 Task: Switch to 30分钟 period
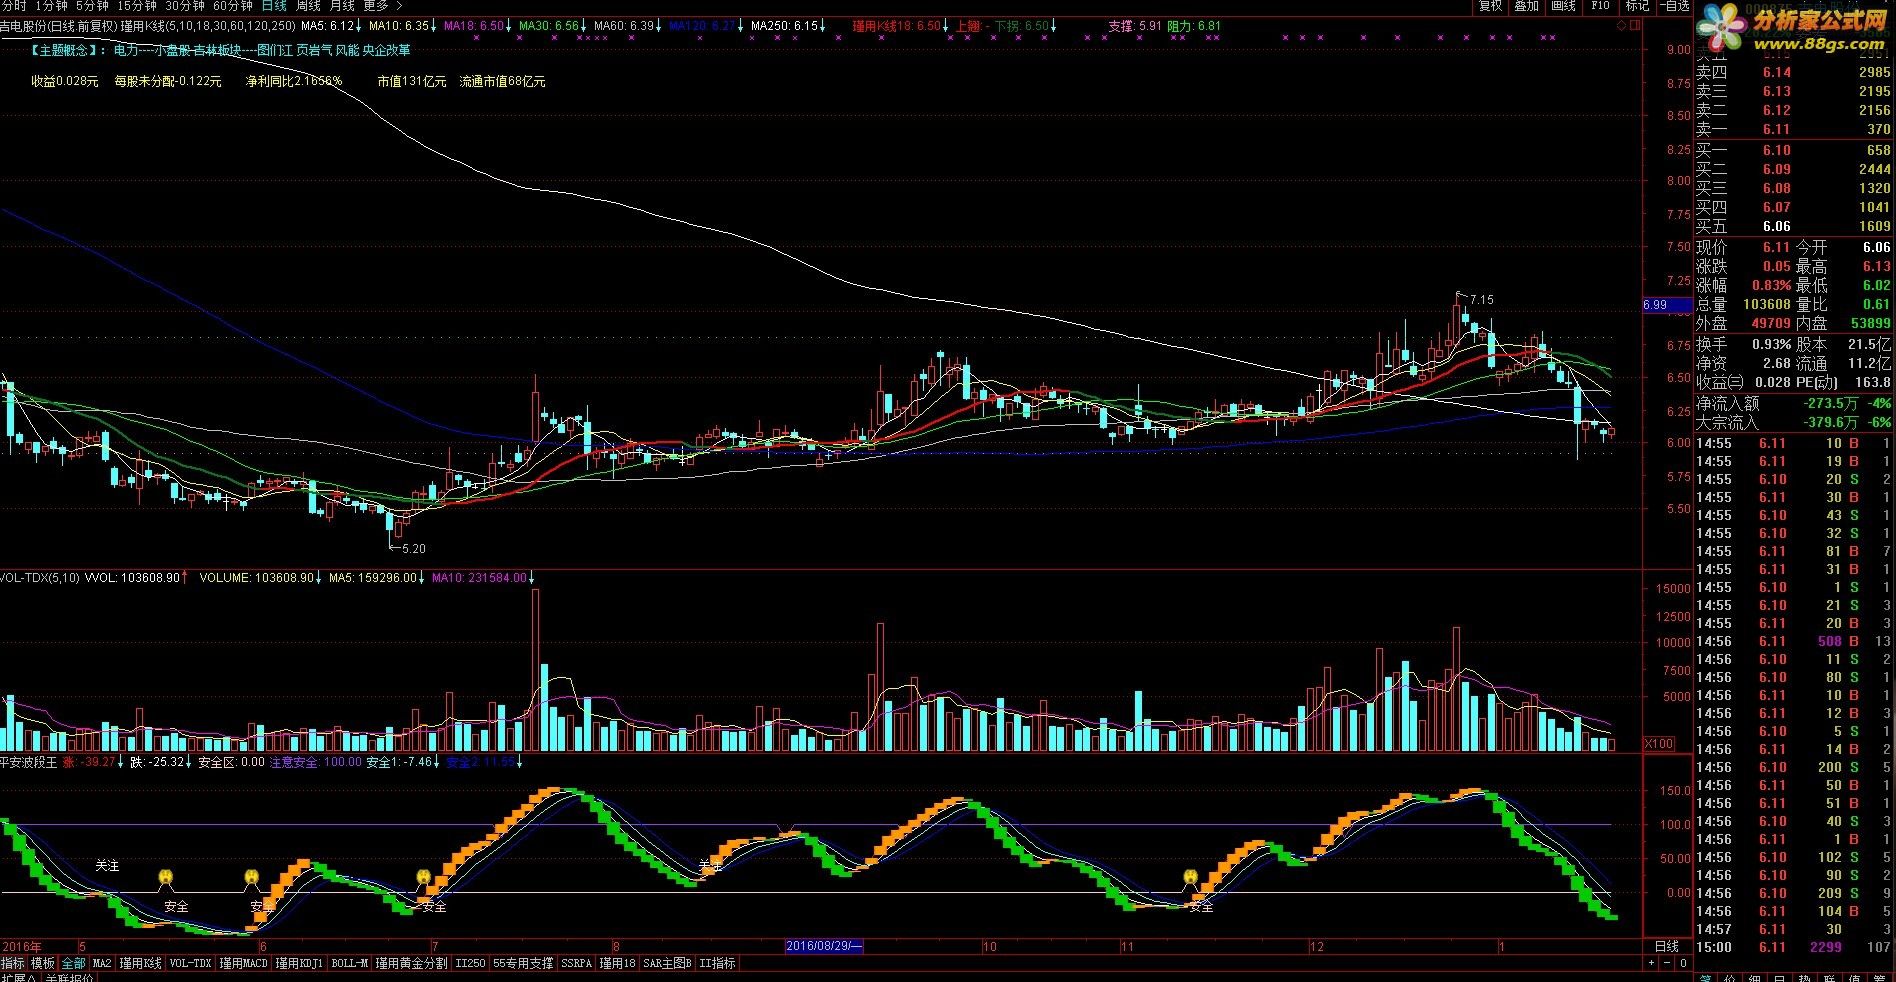pos(185,6)
